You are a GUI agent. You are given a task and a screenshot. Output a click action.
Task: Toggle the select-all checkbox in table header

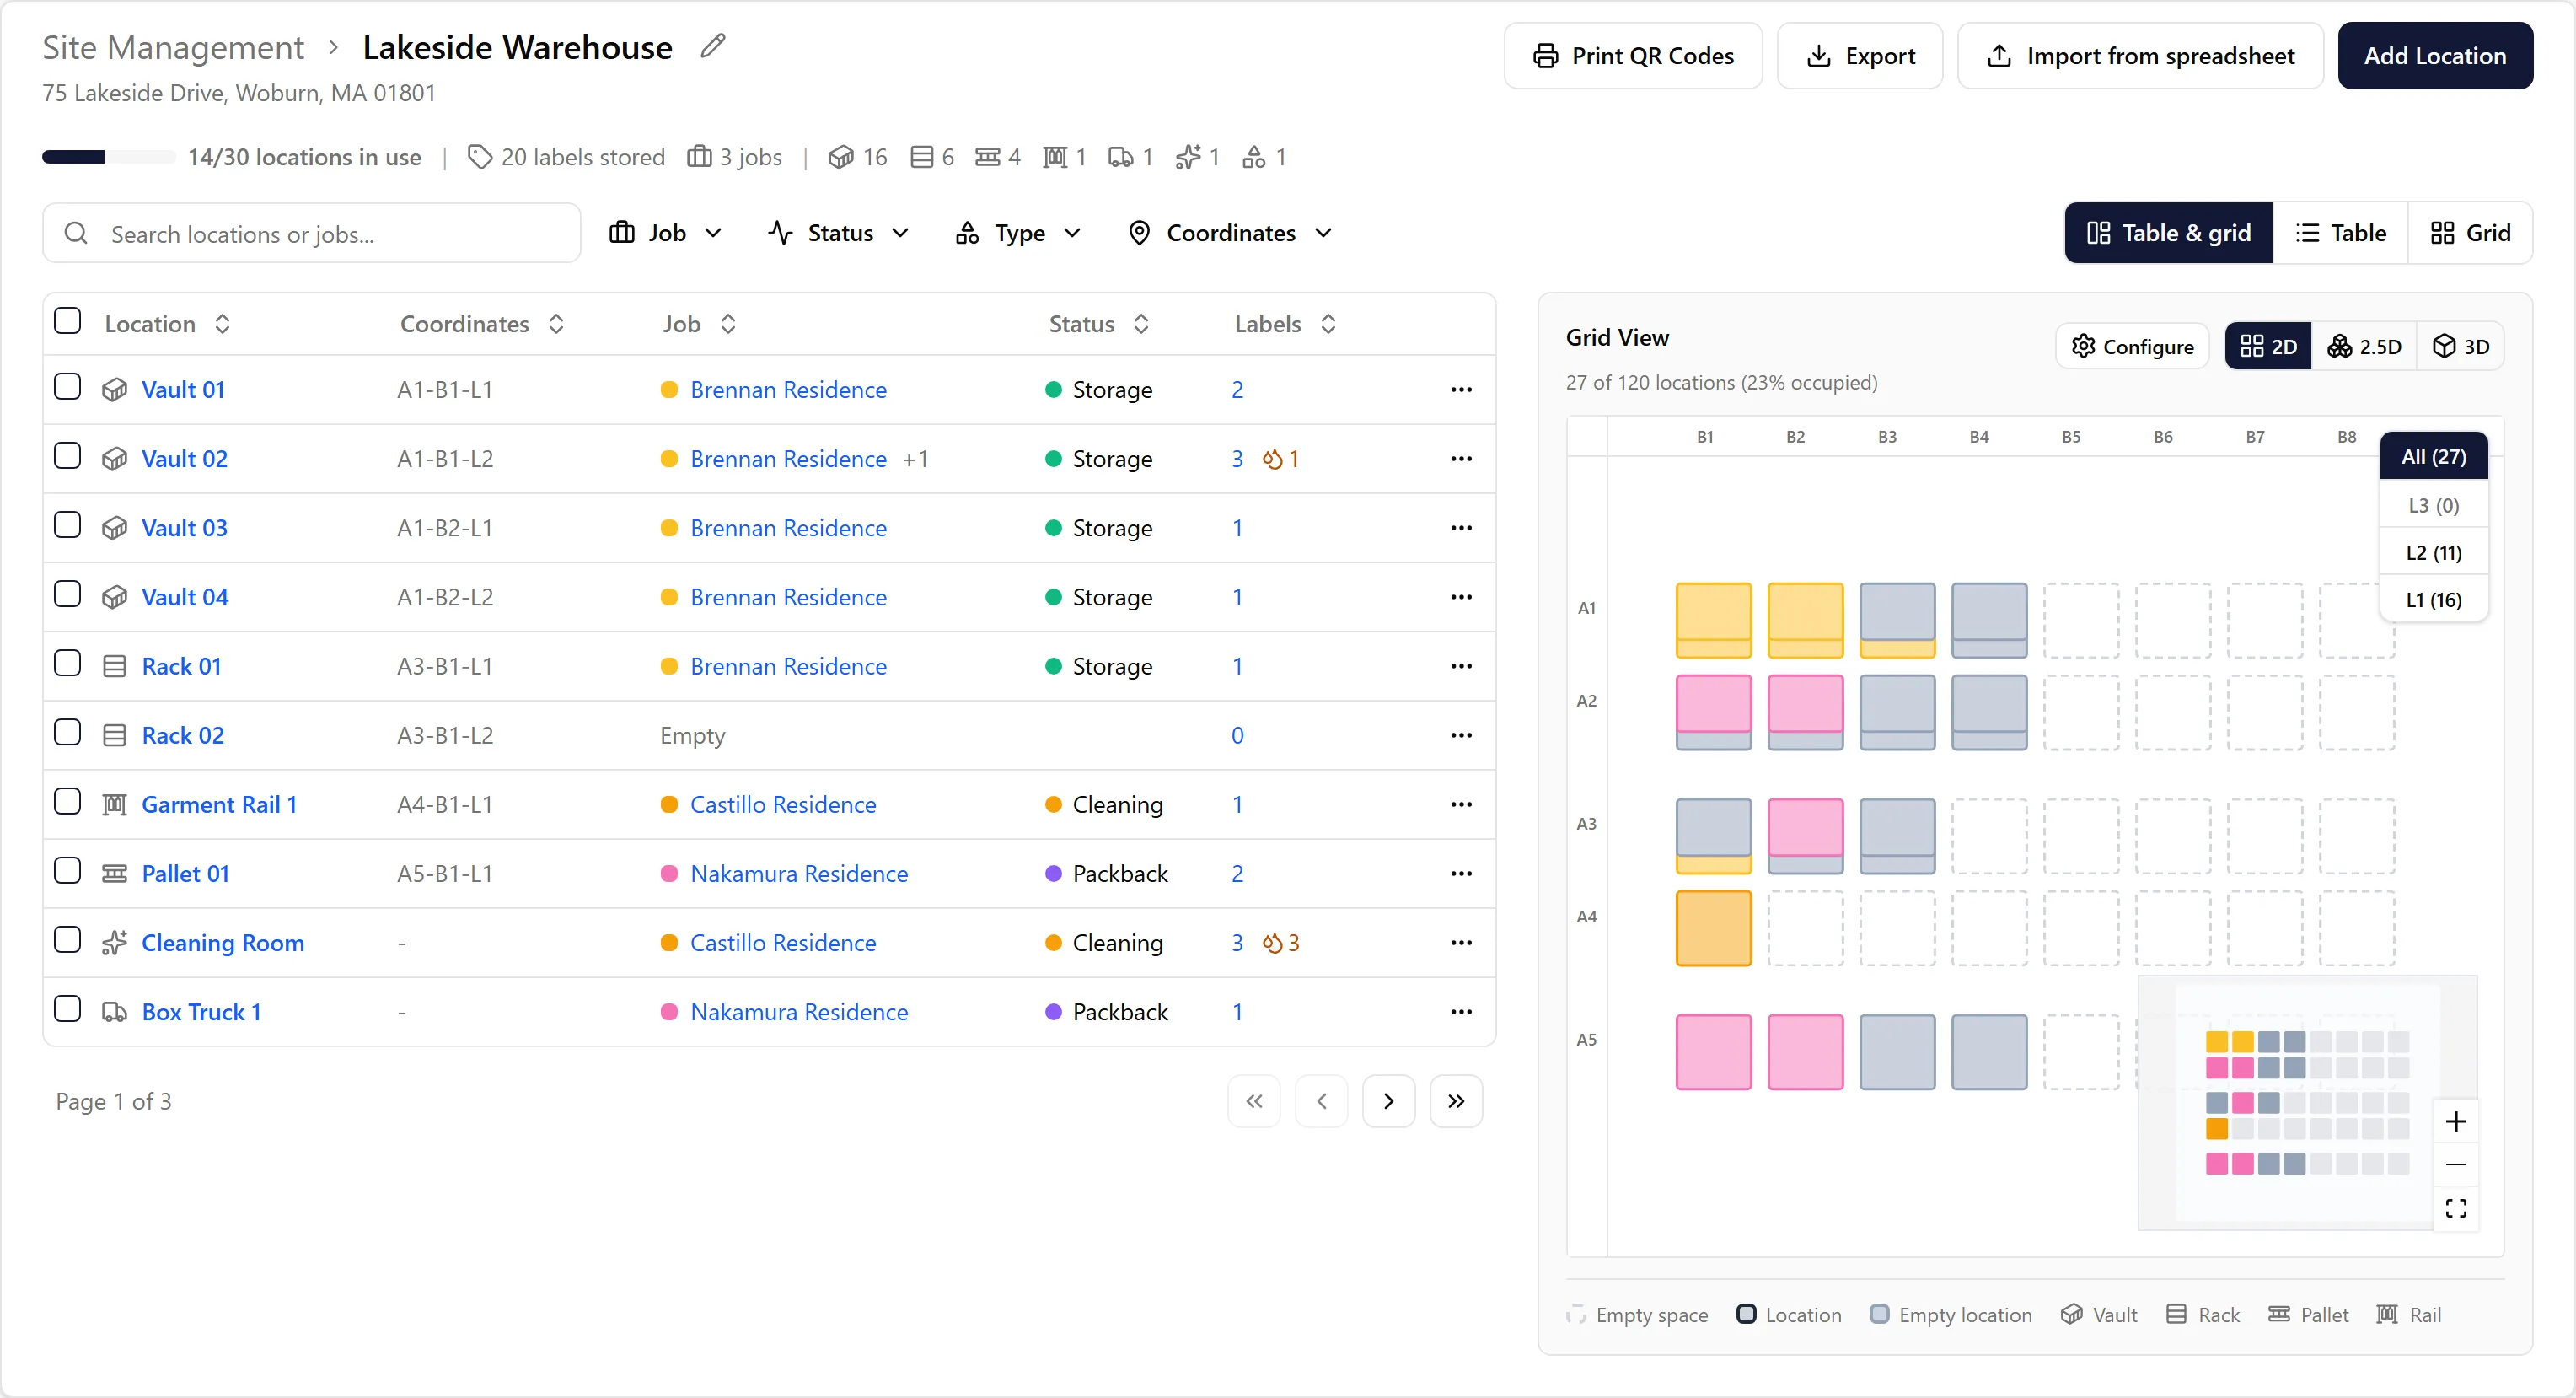coord(68,321)
